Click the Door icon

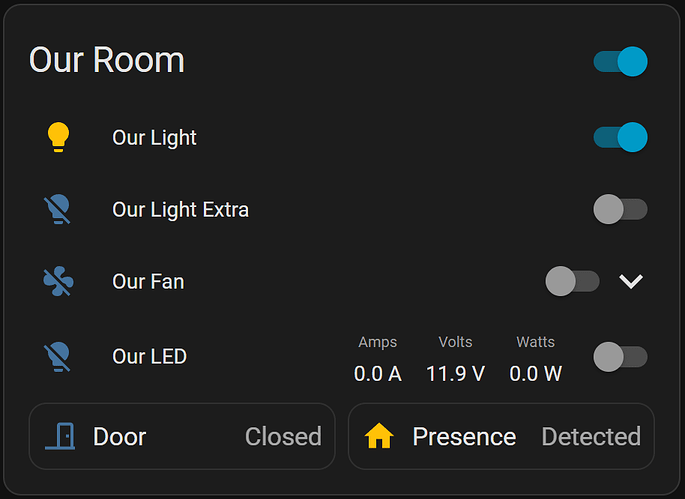point(60,436)
